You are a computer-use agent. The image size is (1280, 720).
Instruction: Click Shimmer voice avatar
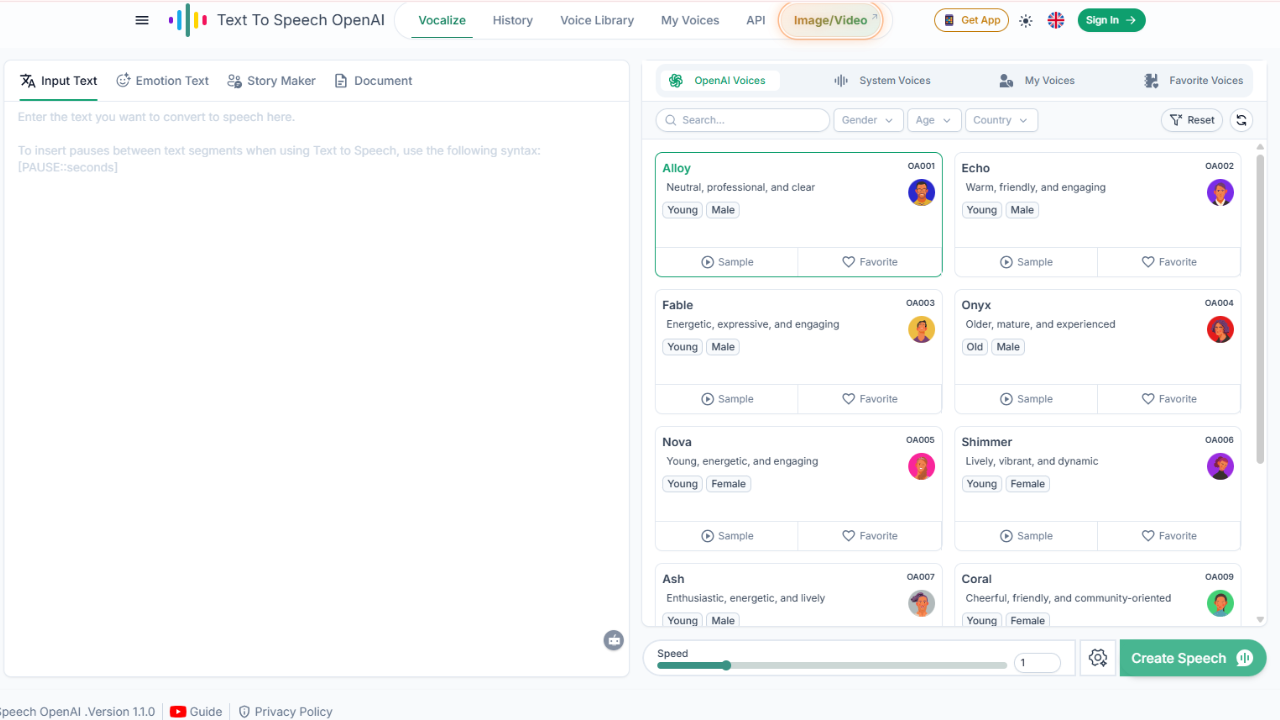(x=1221, y=466)
